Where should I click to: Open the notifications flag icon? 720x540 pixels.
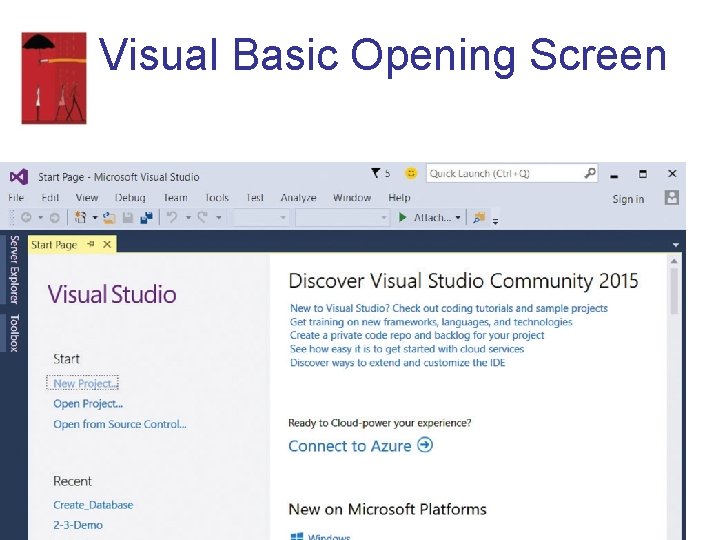tap(376, 173)
